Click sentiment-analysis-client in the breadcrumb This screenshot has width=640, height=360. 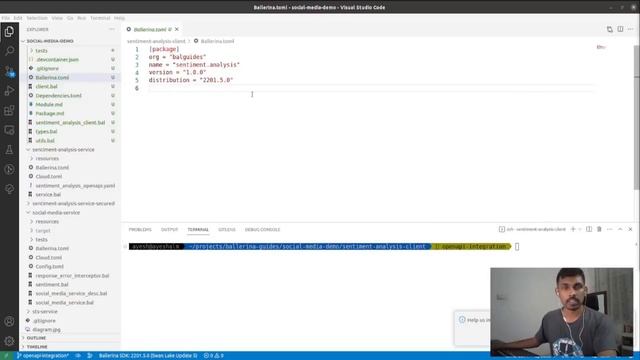tap(156, 41)
